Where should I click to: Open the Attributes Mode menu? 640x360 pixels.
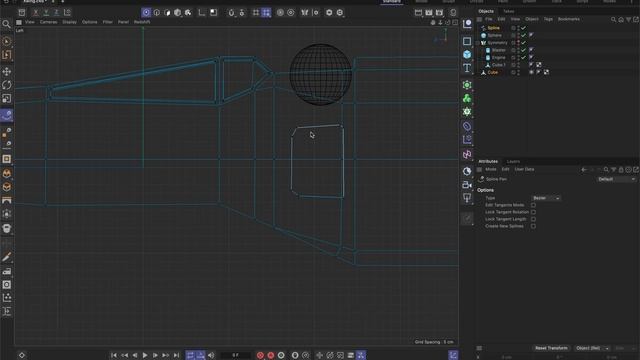tap(491, 169)
